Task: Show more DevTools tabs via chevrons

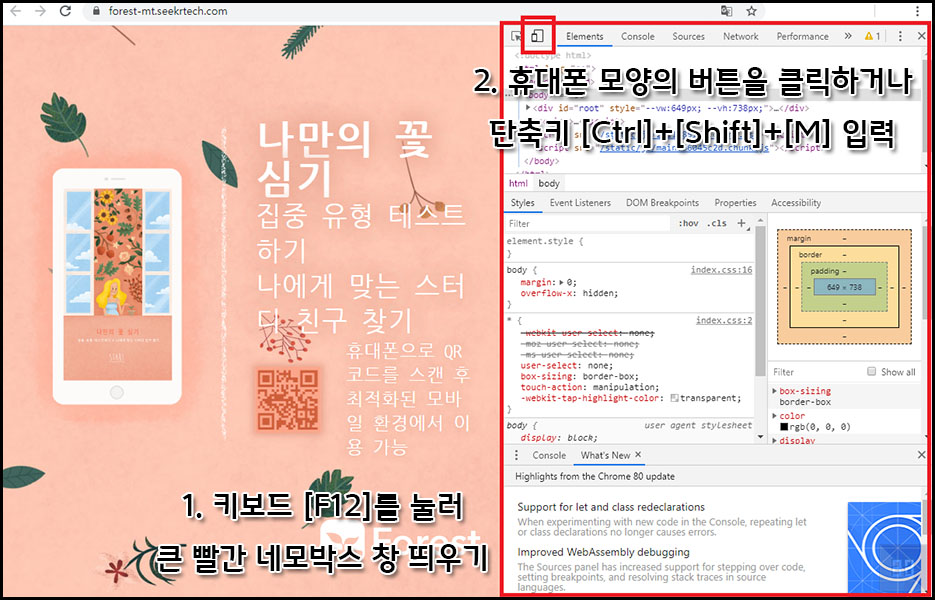Action: pyautogui.click(x=848, y=36)
